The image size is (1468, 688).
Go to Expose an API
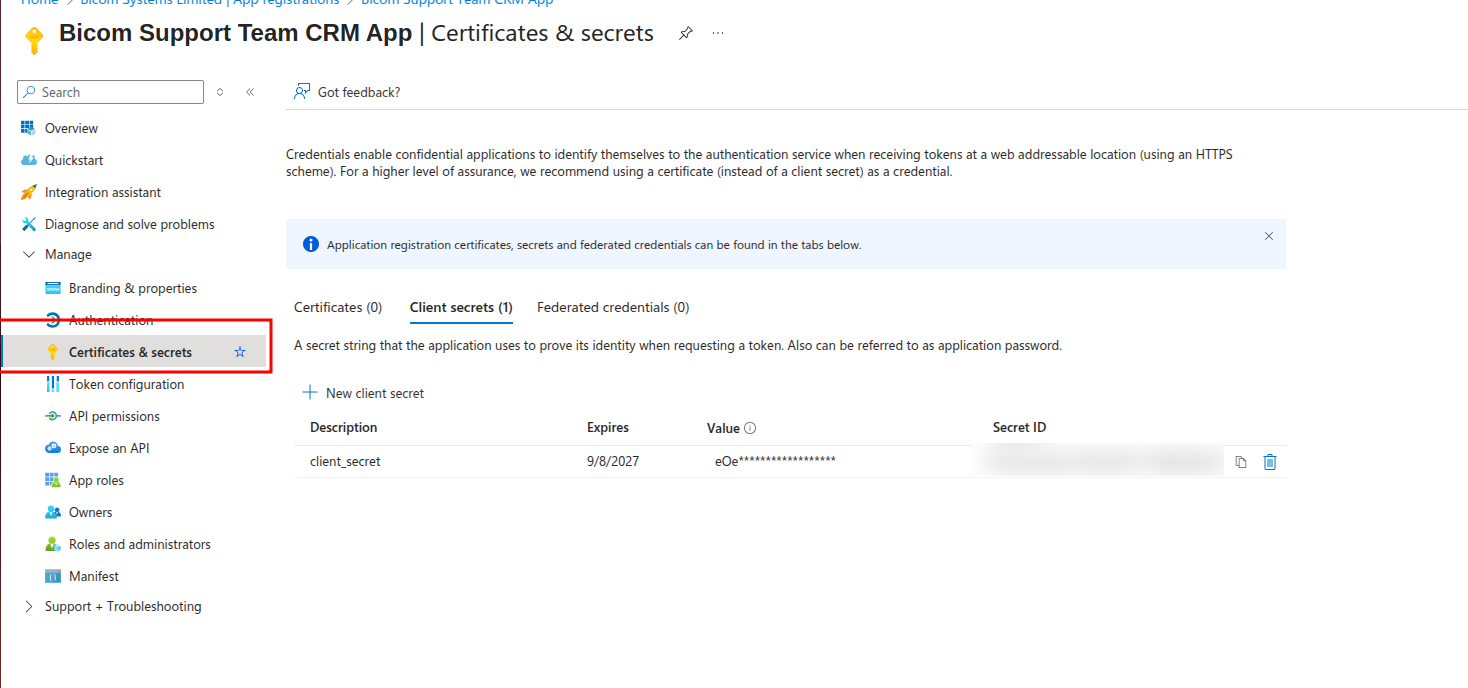[109, 448]
